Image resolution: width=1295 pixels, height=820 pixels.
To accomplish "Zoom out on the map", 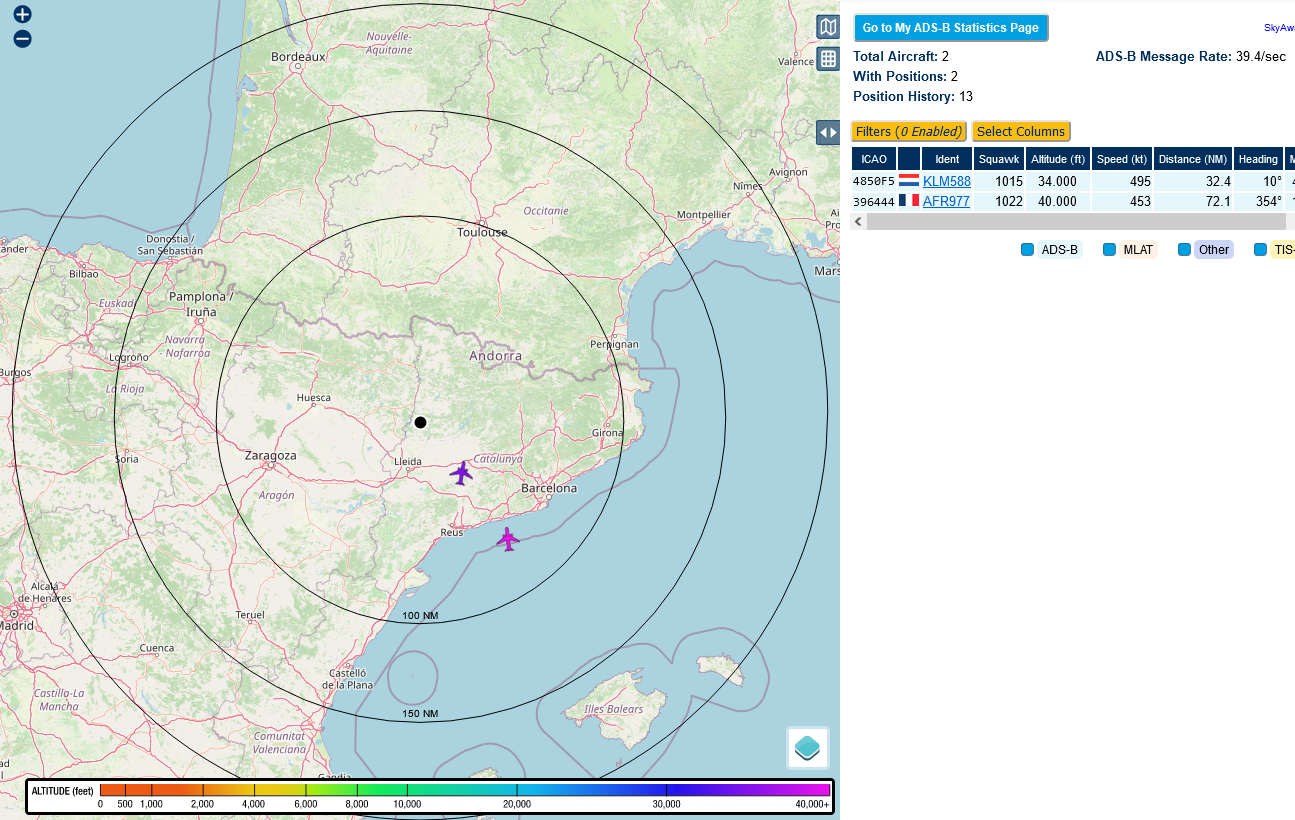I will (22, 39).
